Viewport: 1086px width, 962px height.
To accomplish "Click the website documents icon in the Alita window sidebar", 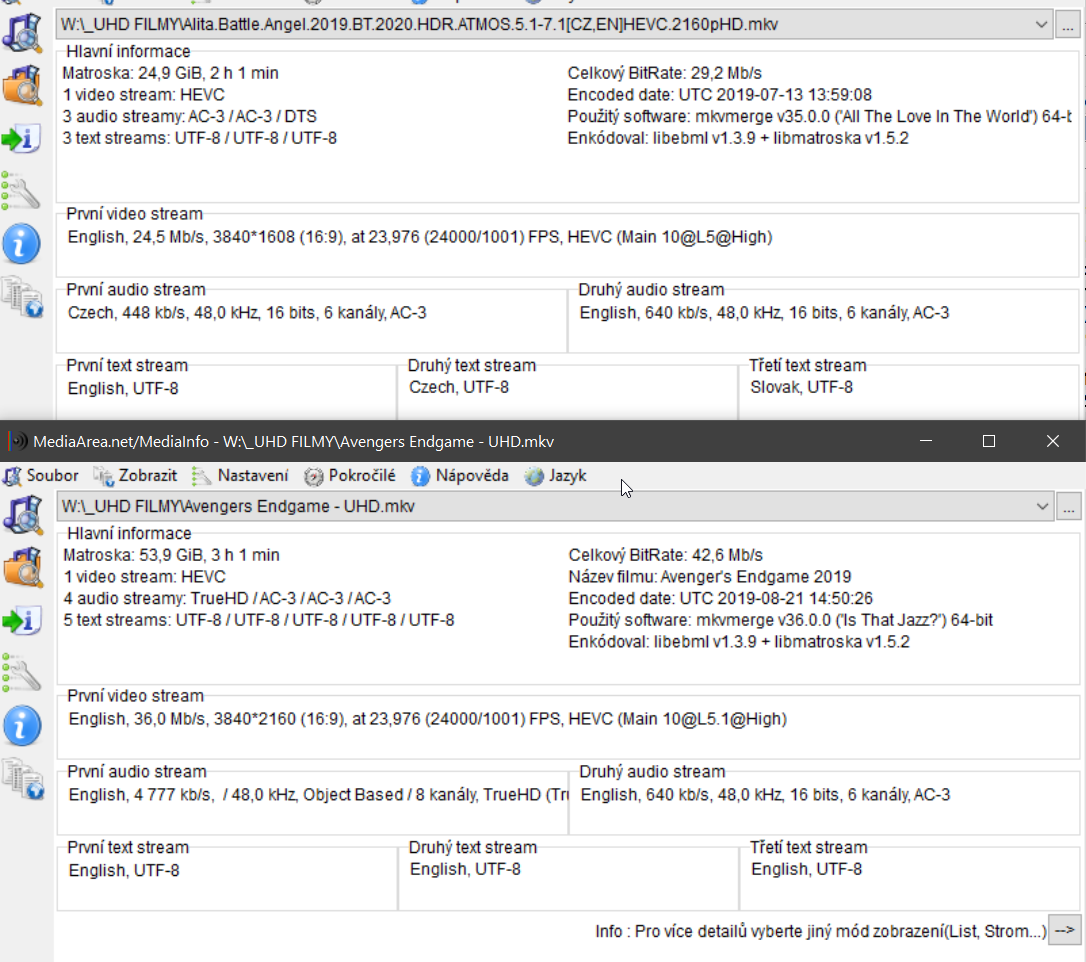I will pyautogui.click(x=22, y=297).
